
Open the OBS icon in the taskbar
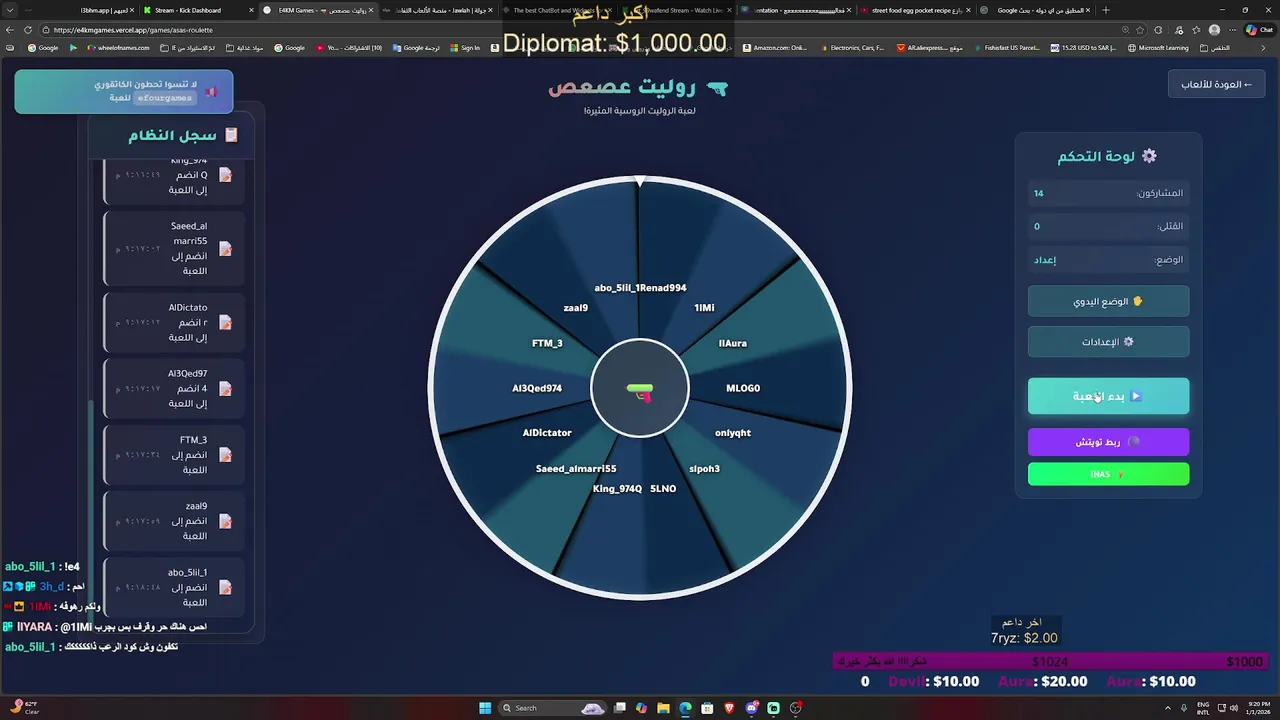[795, 708]
